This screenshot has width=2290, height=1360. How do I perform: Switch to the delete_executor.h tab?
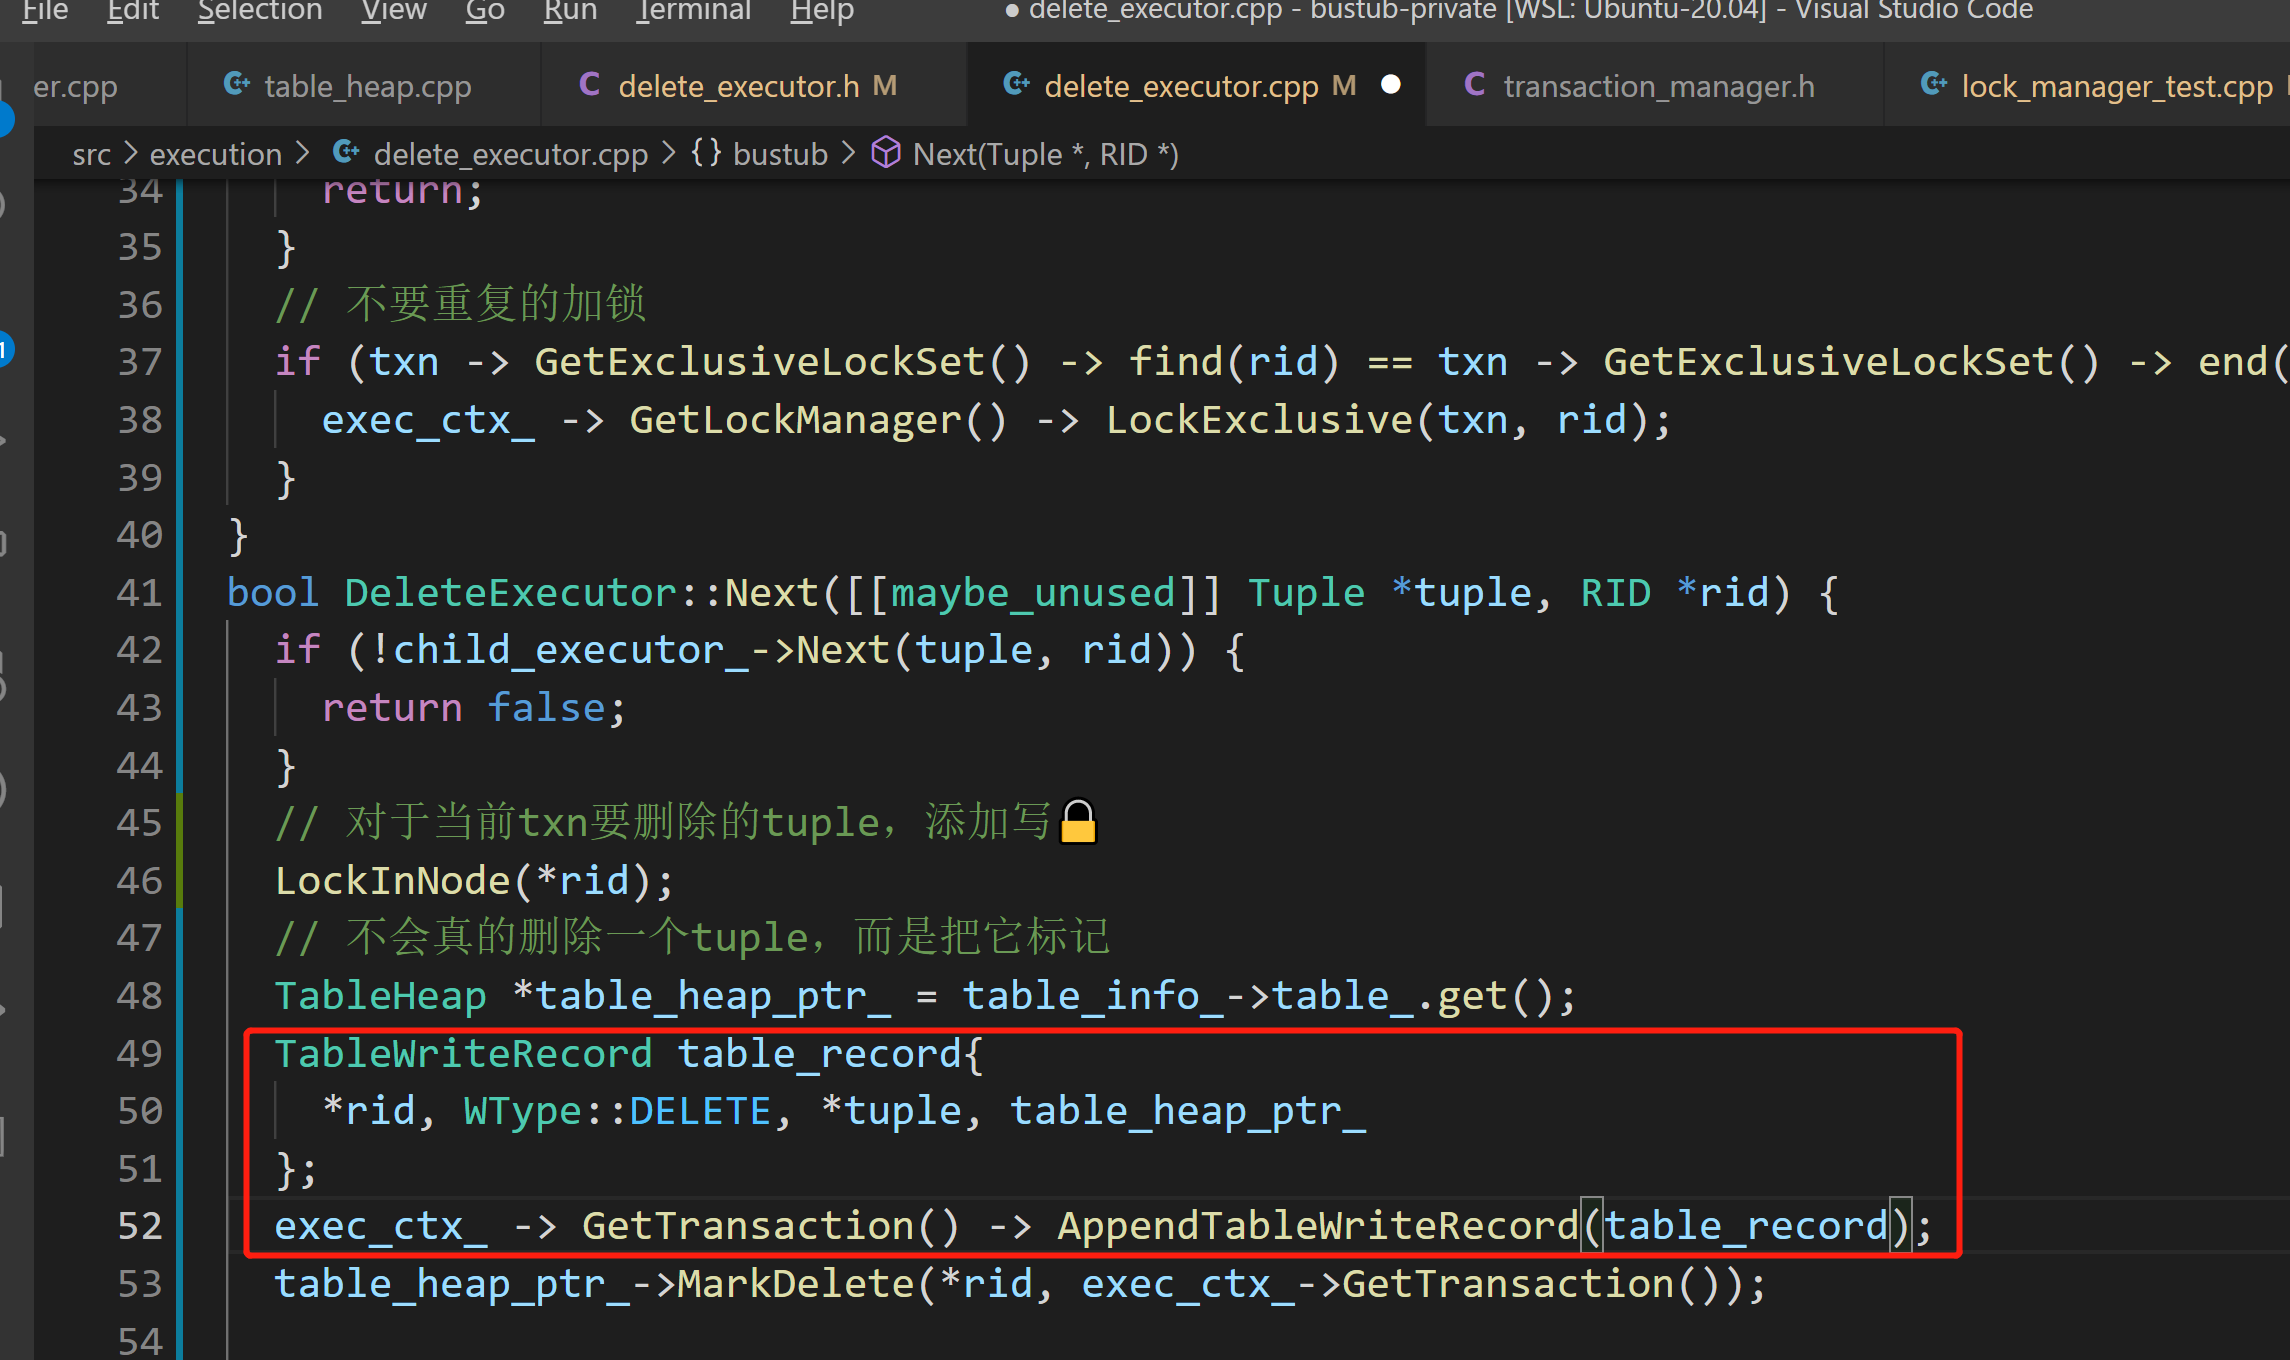pyautogui.click(x=738, y=87)
